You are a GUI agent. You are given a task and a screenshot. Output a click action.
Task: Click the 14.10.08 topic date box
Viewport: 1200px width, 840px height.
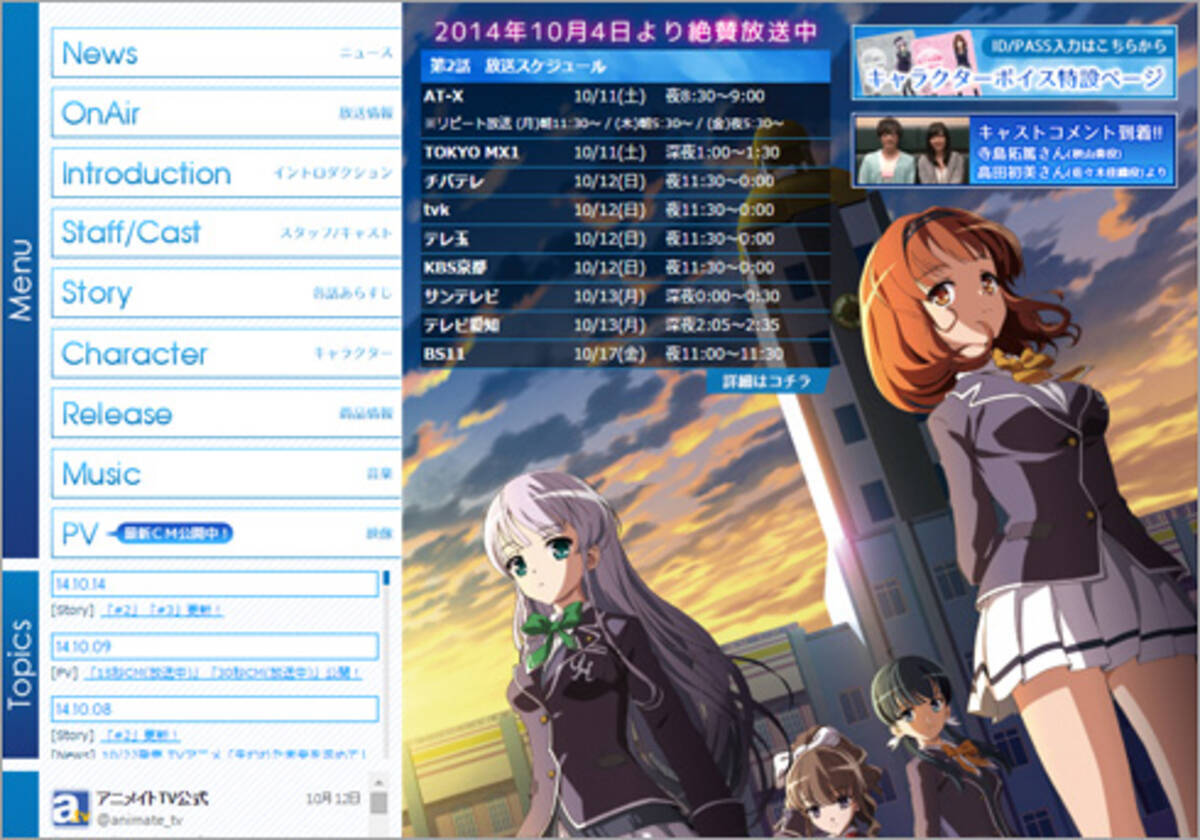(215, 709)
